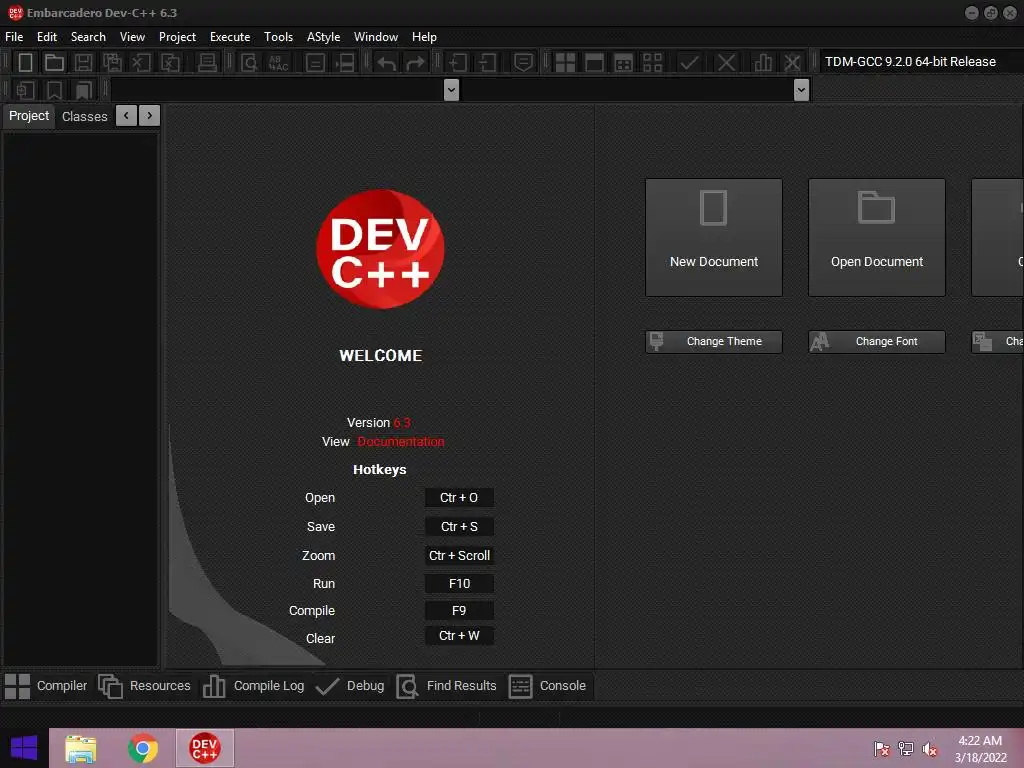Click the Save floppy disk toolbar icon
Image resolution: width=1024 pixels, height=768 pixels.
[83, 63]
